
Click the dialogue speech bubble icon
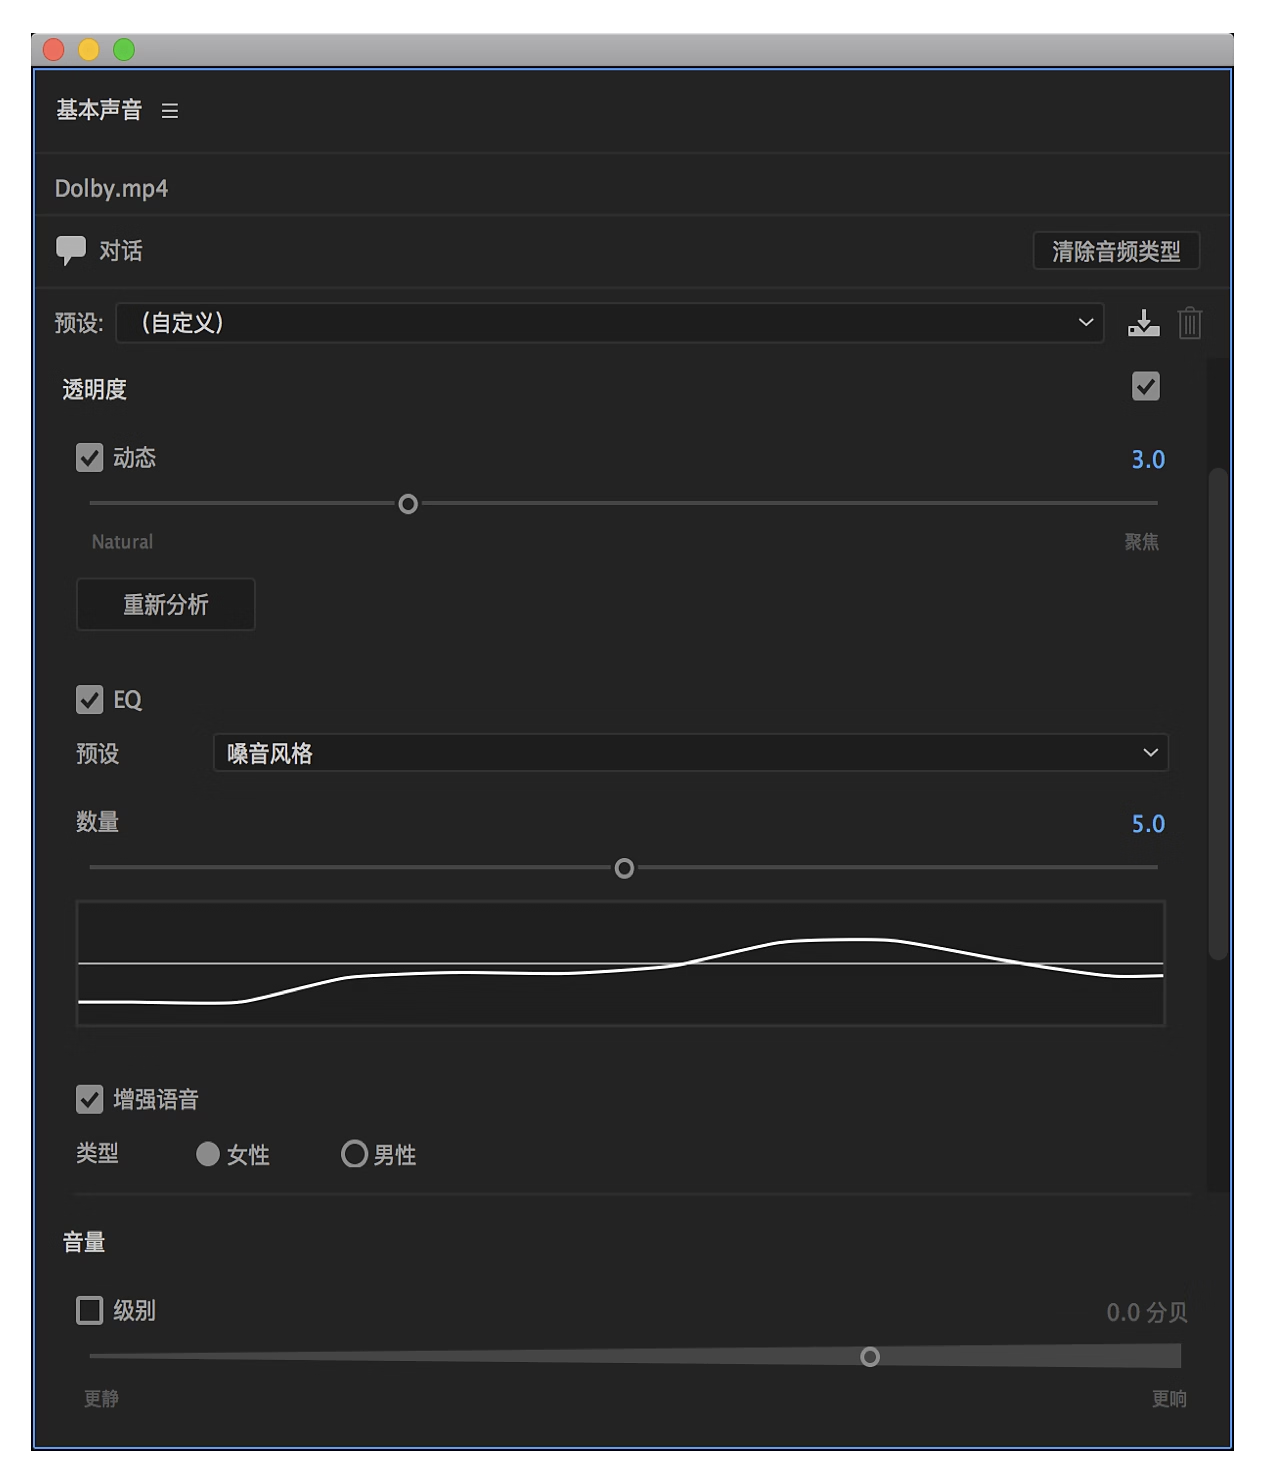tap(73, 250)
